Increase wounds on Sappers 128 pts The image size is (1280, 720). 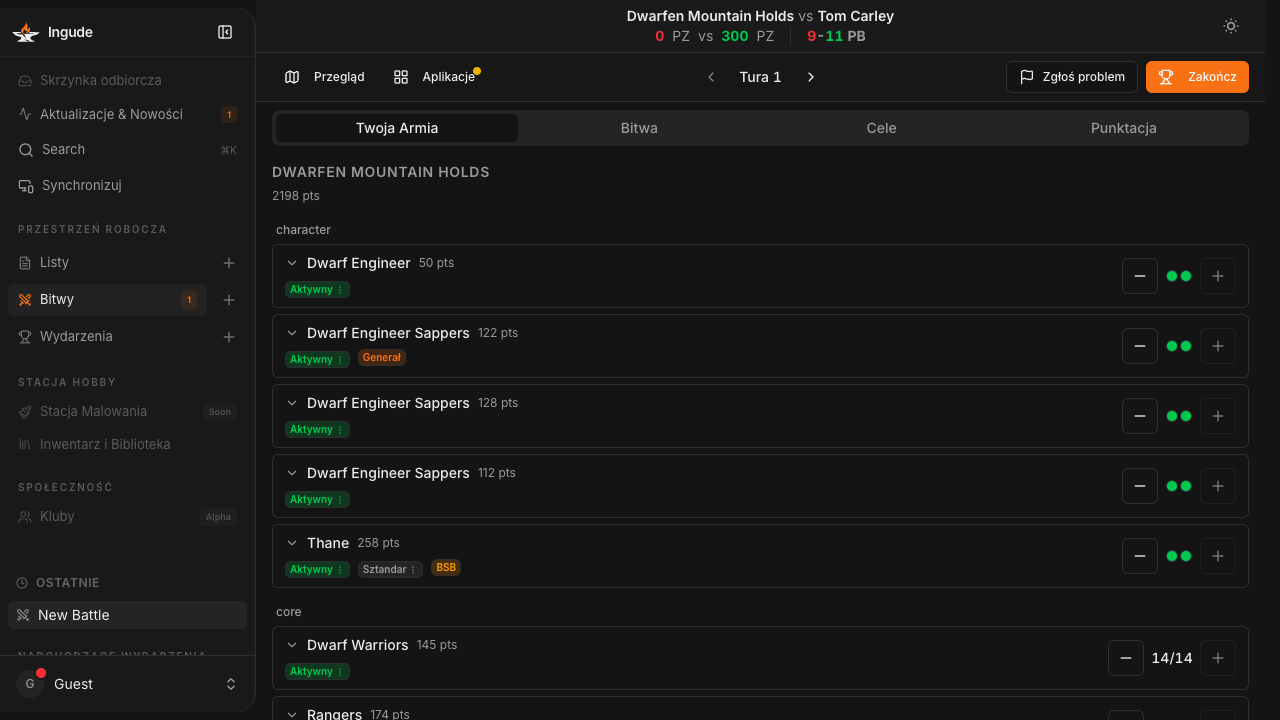(1218, 416)
